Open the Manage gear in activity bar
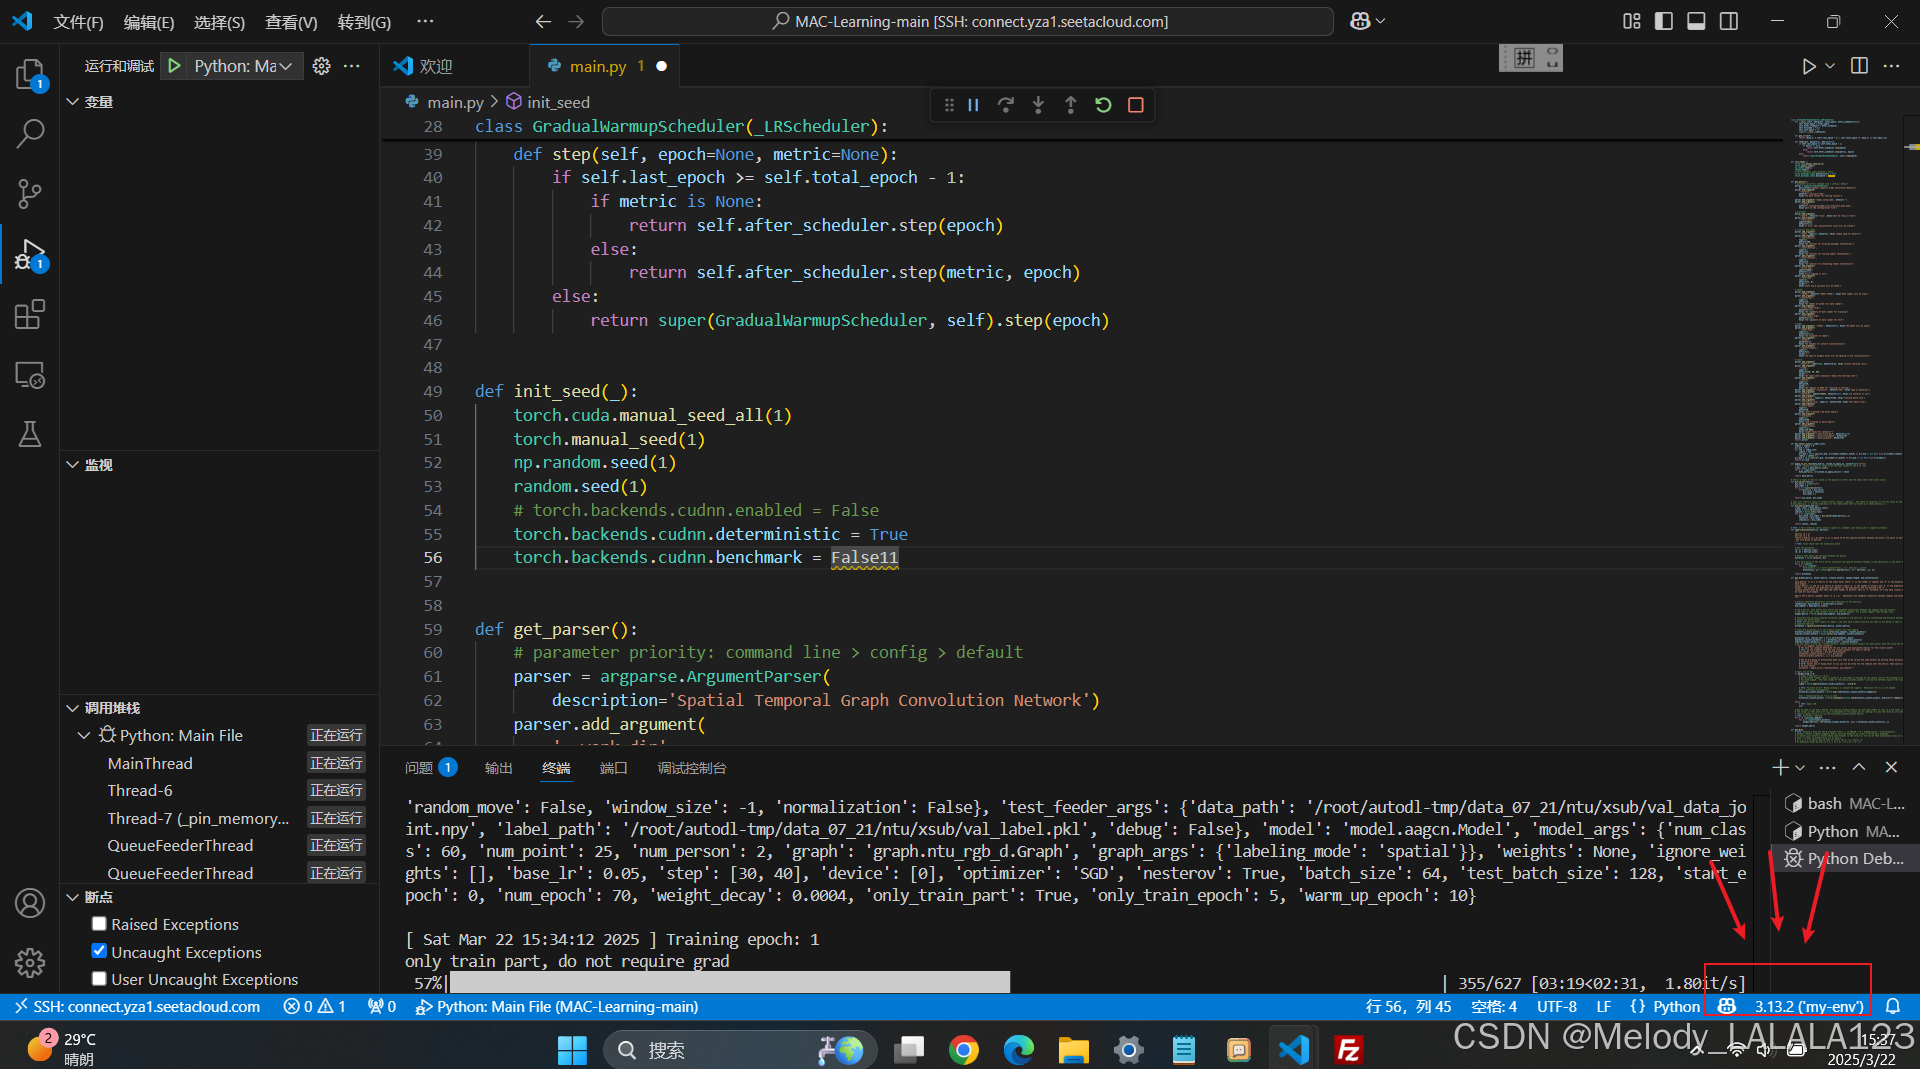Viewport: 1920px width, 1069px height. [x=30, y=962]
